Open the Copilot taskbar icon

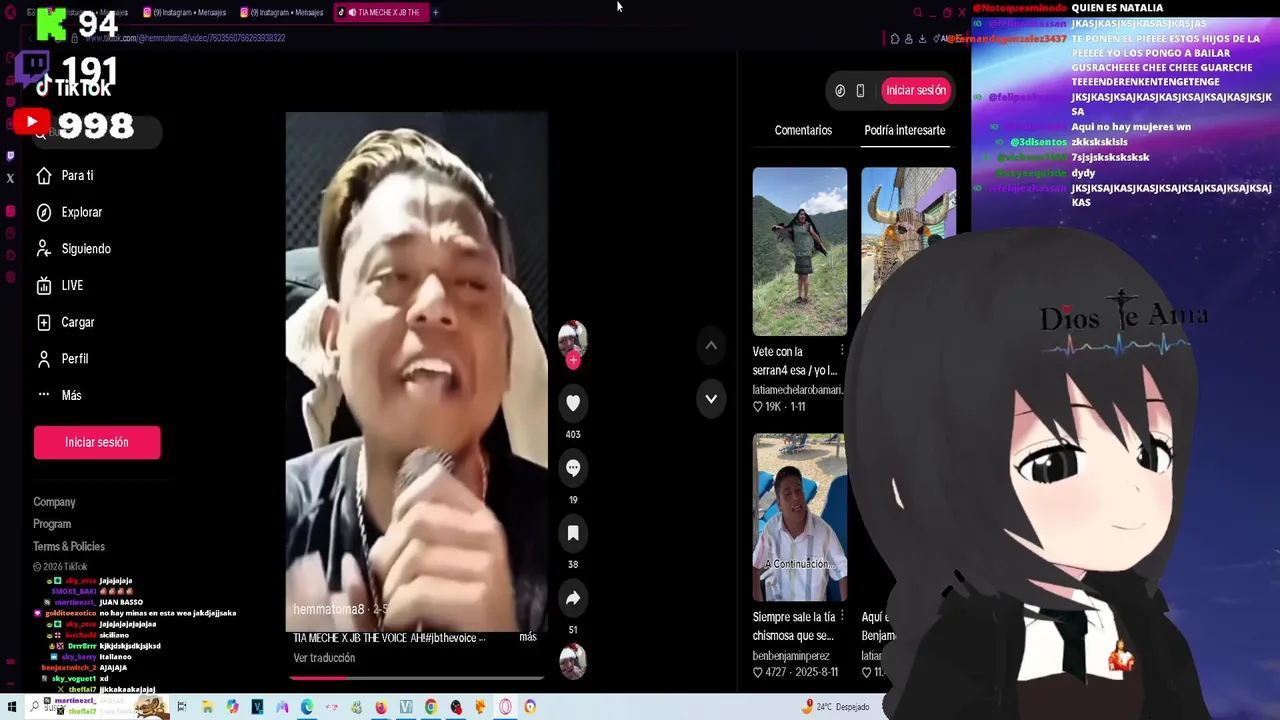pos(232,707)
